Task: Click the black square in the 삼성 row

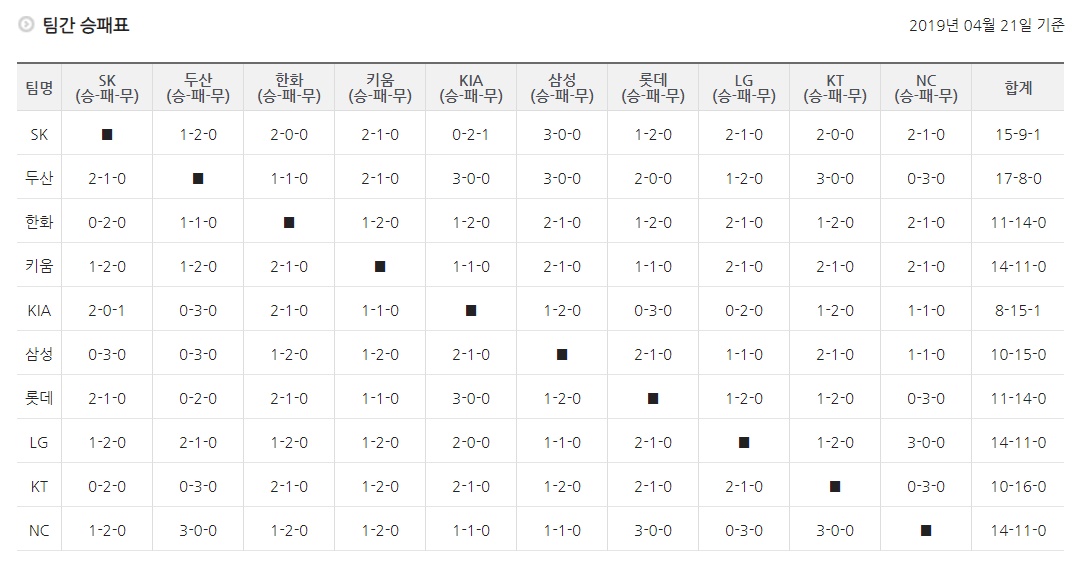Action: (562, 355)
